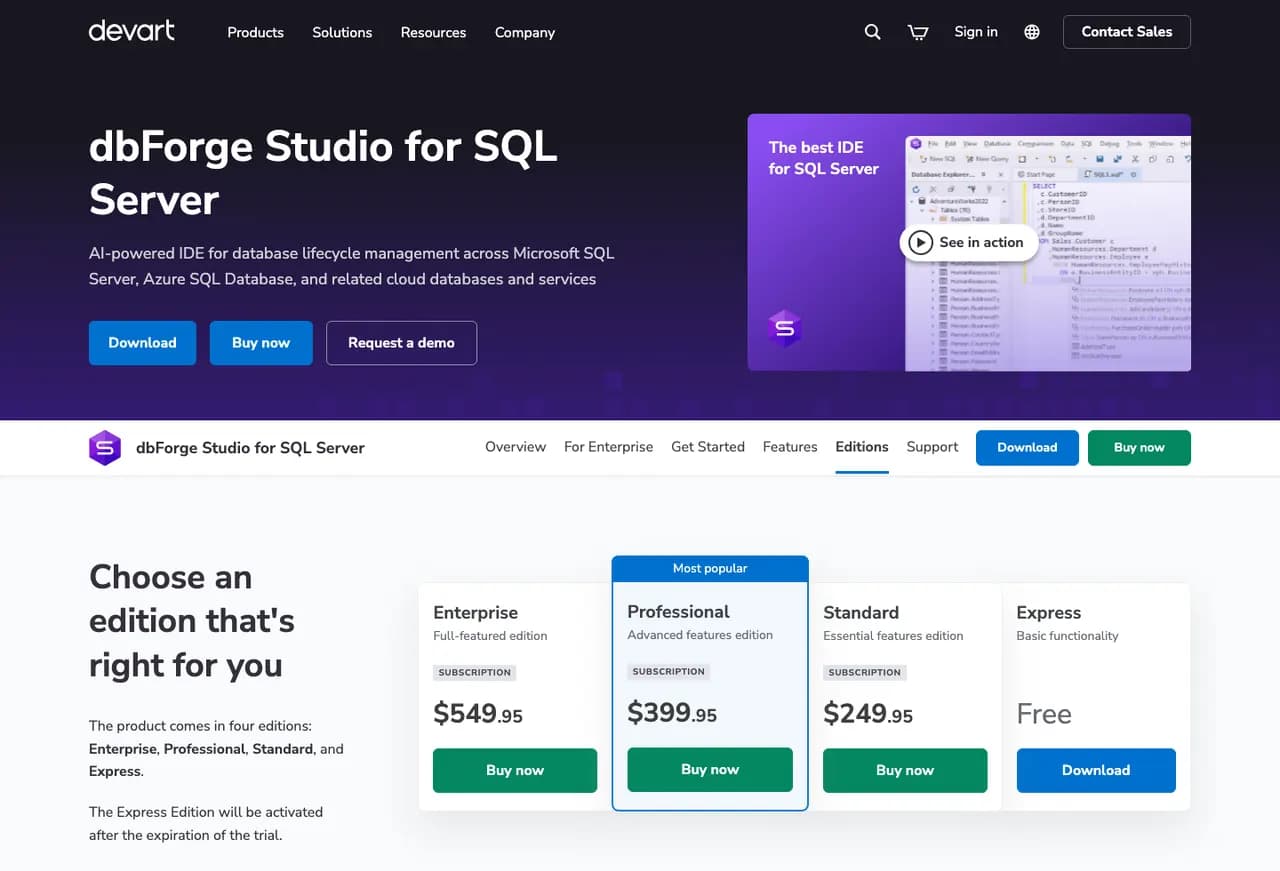Click the Basic functionality subtitle

pos(1067,636)
